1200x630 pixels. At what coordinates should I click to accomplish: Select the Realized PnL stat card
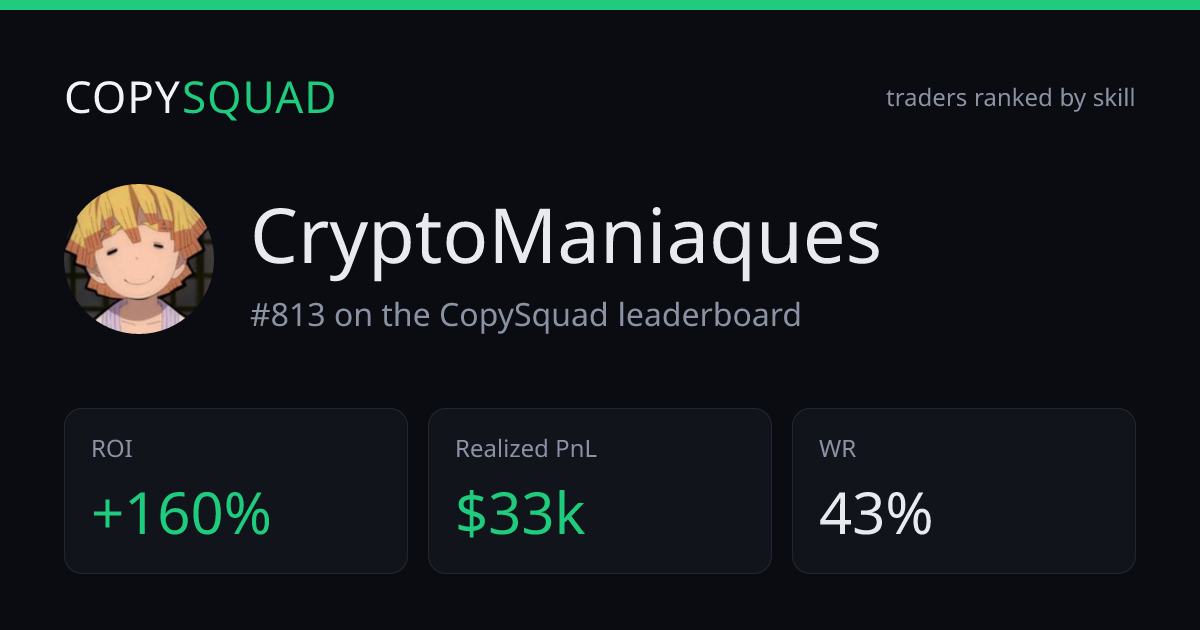(600, 491)
